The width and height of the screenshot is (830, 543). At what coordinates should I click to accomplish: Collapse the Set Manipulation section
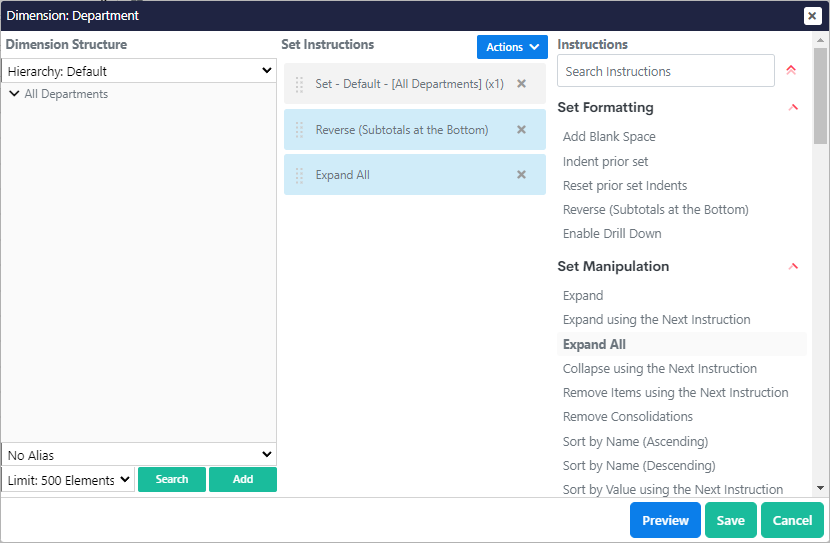point(793,267)
